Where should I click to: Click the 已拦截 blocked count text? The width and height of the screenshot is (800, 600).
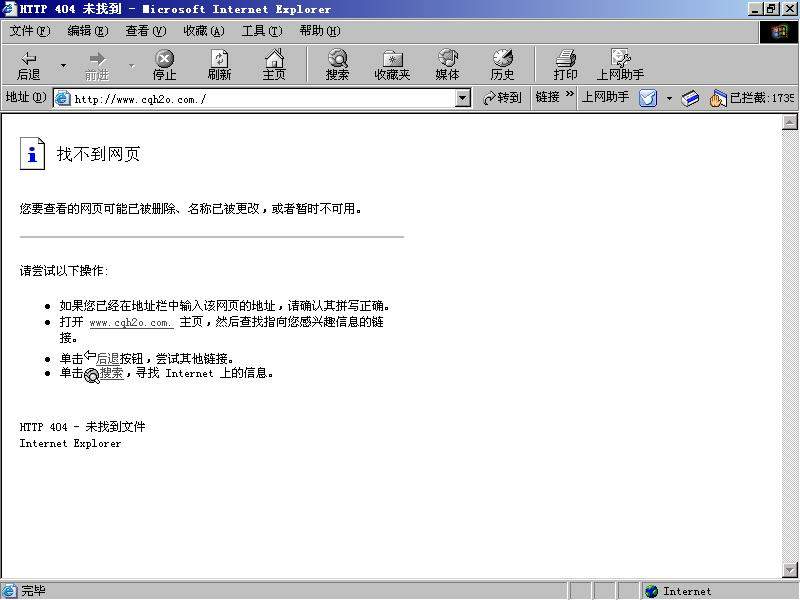tap(762, 97)
